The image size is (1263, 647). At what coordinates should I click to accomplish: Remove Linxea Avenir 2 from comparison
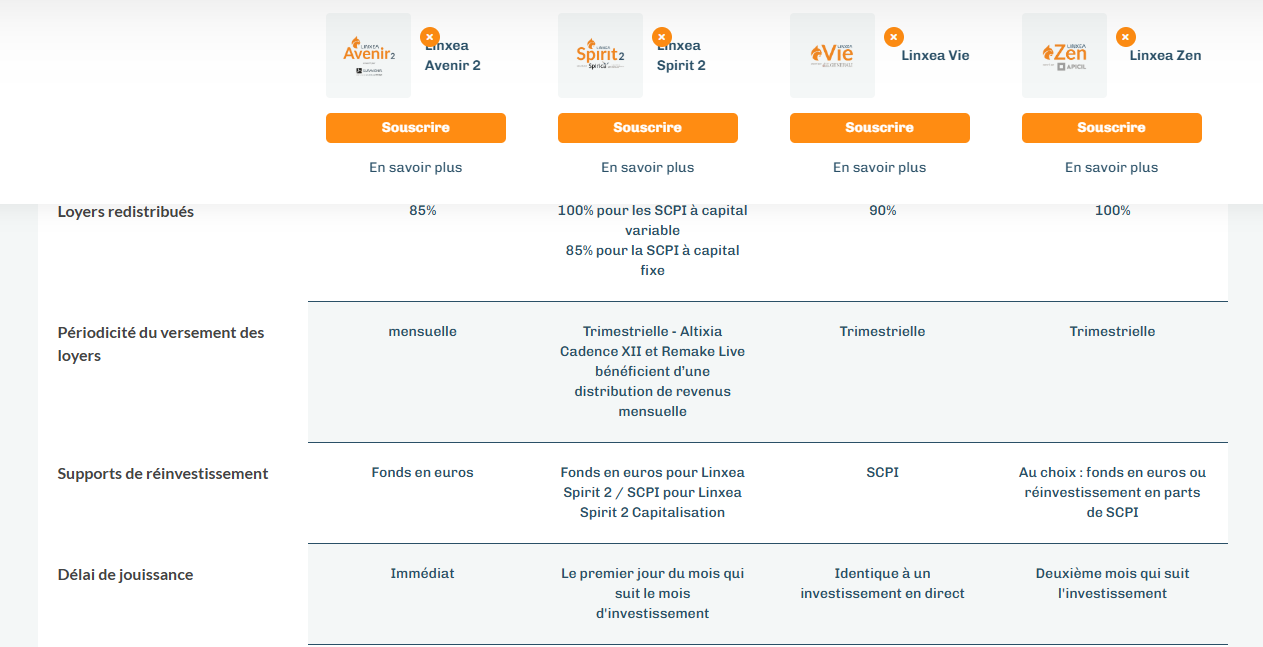tap(430, 37)
